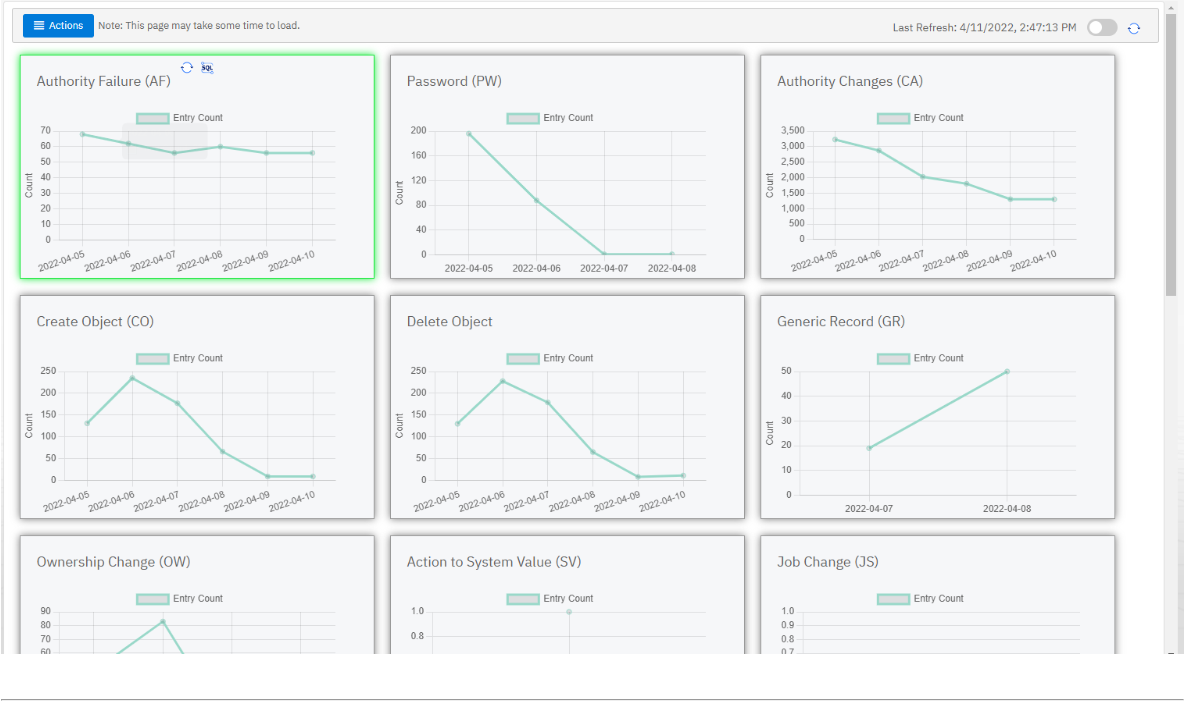Click the Entry Count swatch in Delete Object chart
Image resolution: width=1193 pixels, height=712 pixels.
523,358
